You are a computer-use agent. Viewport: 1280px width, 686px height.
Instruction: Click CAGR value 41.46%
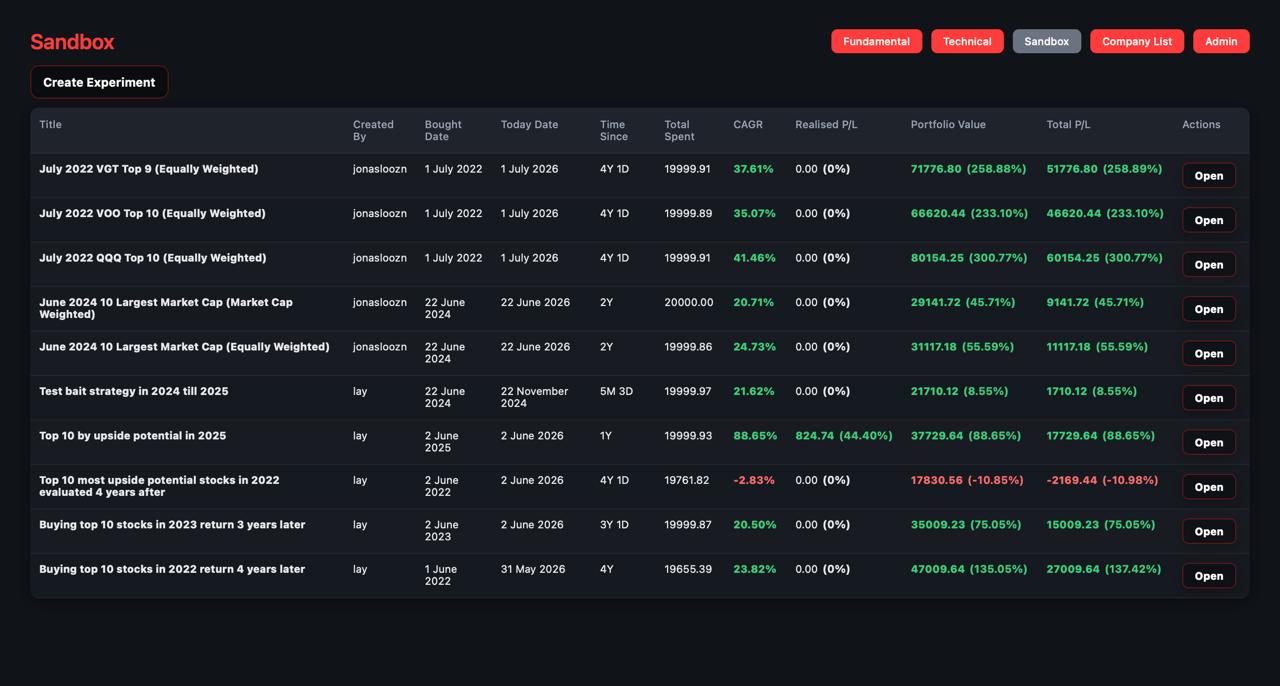click(x=754, y=258)
